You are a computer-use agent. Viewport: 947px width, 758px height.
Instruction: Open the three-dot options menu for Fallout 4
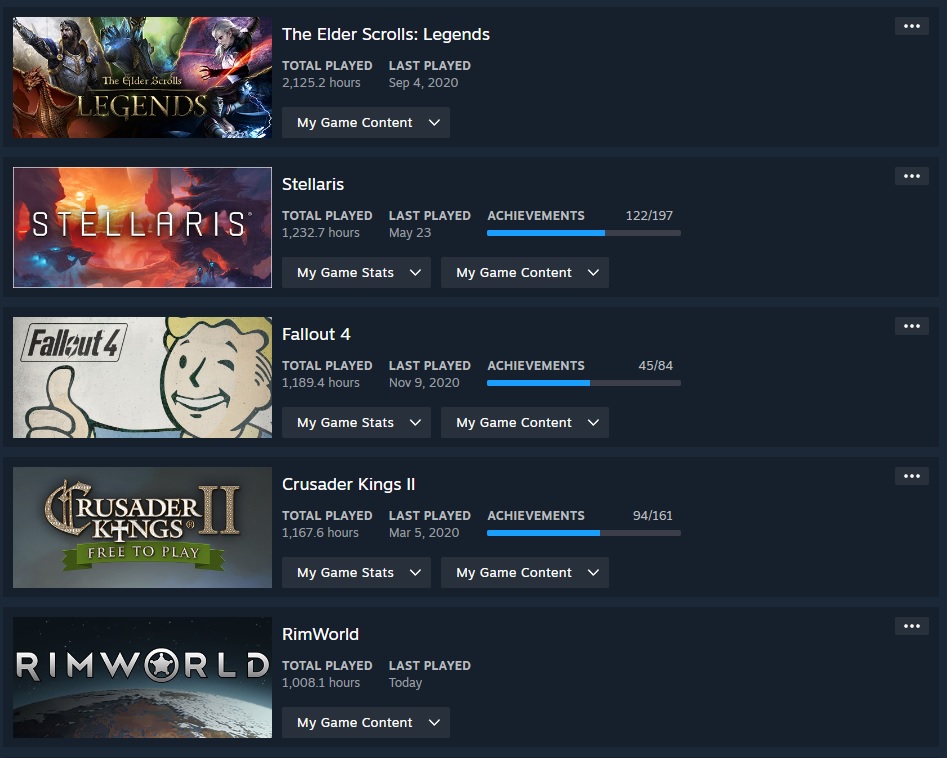(x=911, y=326)
